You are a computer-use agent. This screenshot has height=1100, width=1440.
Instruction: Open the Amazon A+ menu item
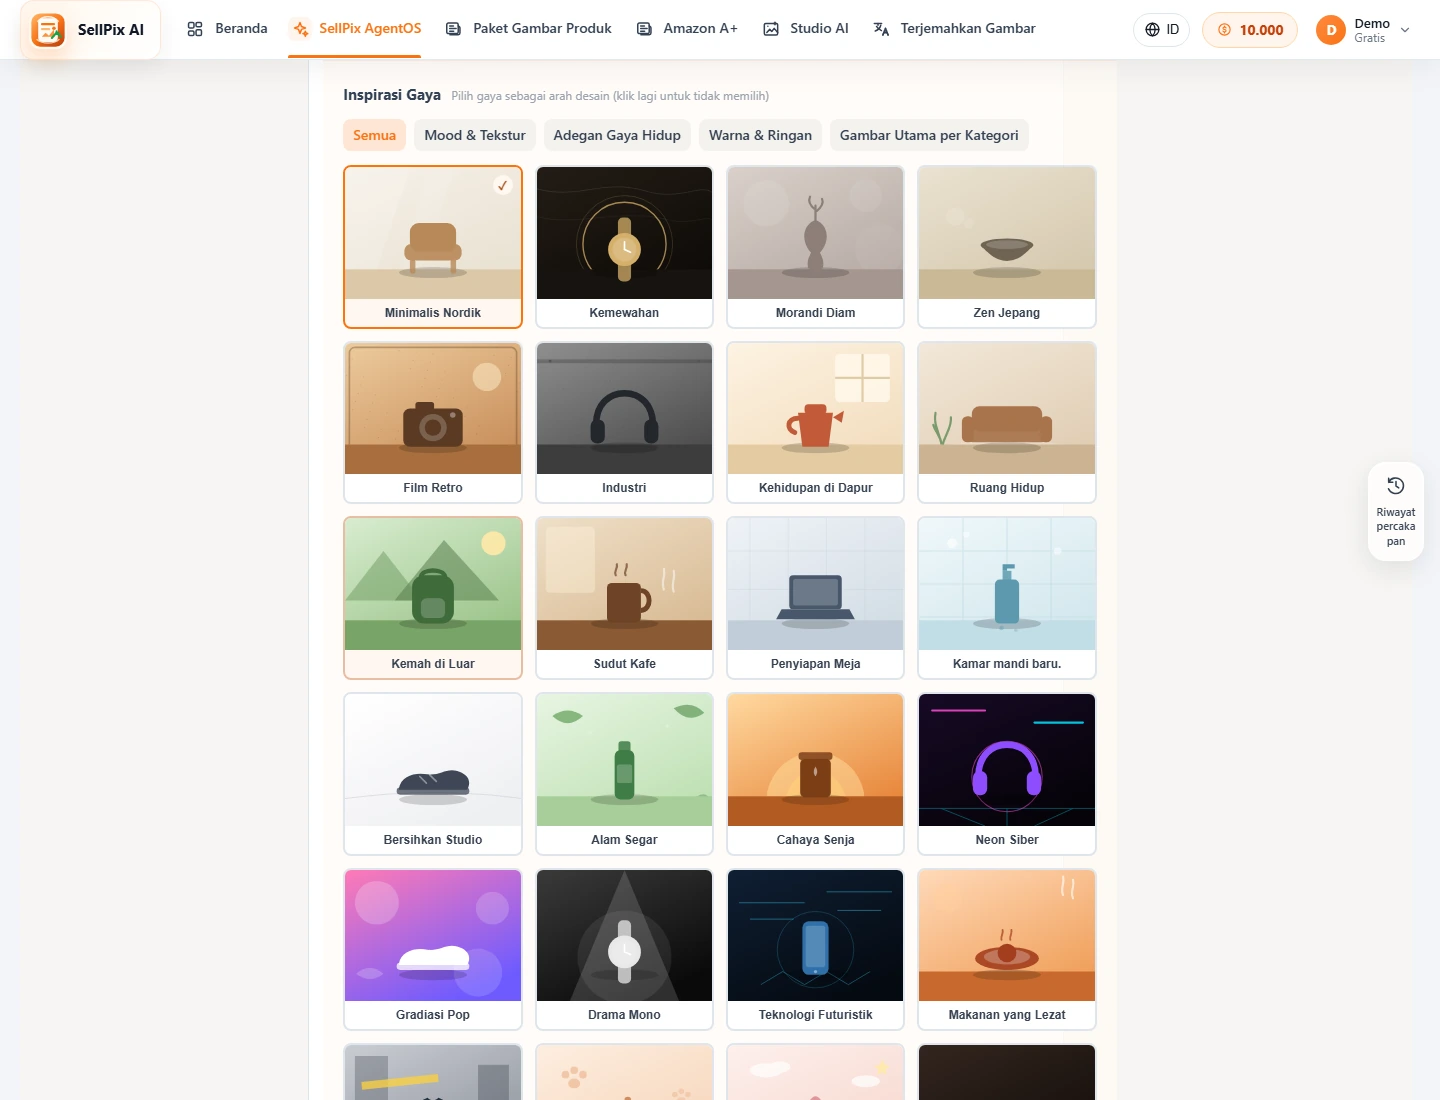click(688, 29)
